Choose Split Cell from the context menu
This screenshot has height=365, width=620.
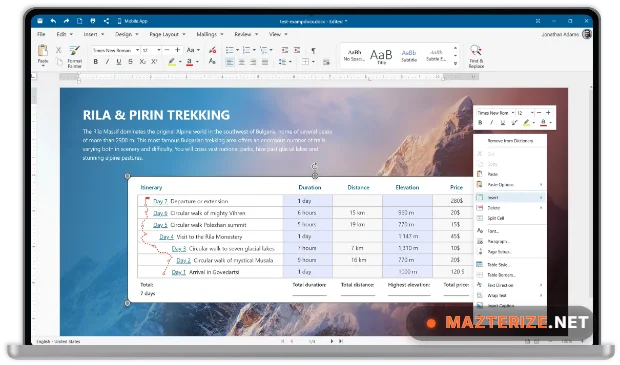(x=510, y=218)
